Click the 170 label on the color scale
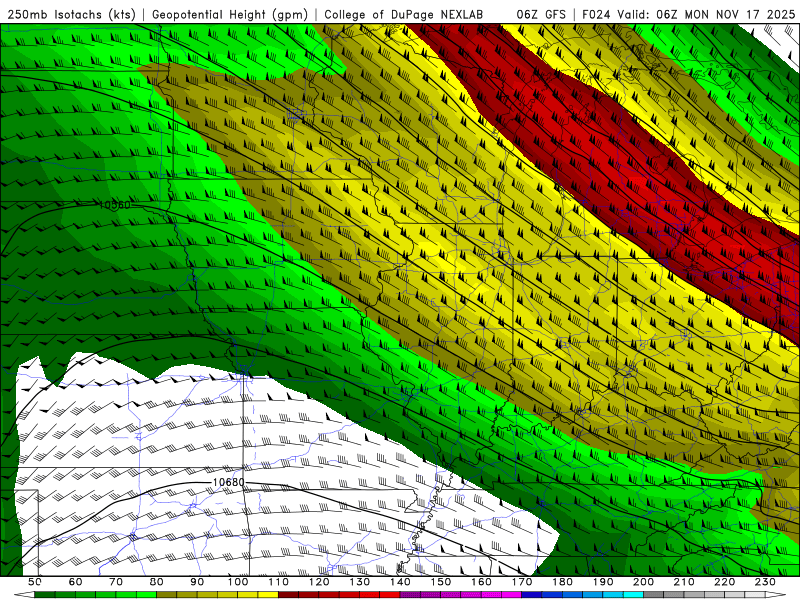800x600 pixels. tap(522, 582)
